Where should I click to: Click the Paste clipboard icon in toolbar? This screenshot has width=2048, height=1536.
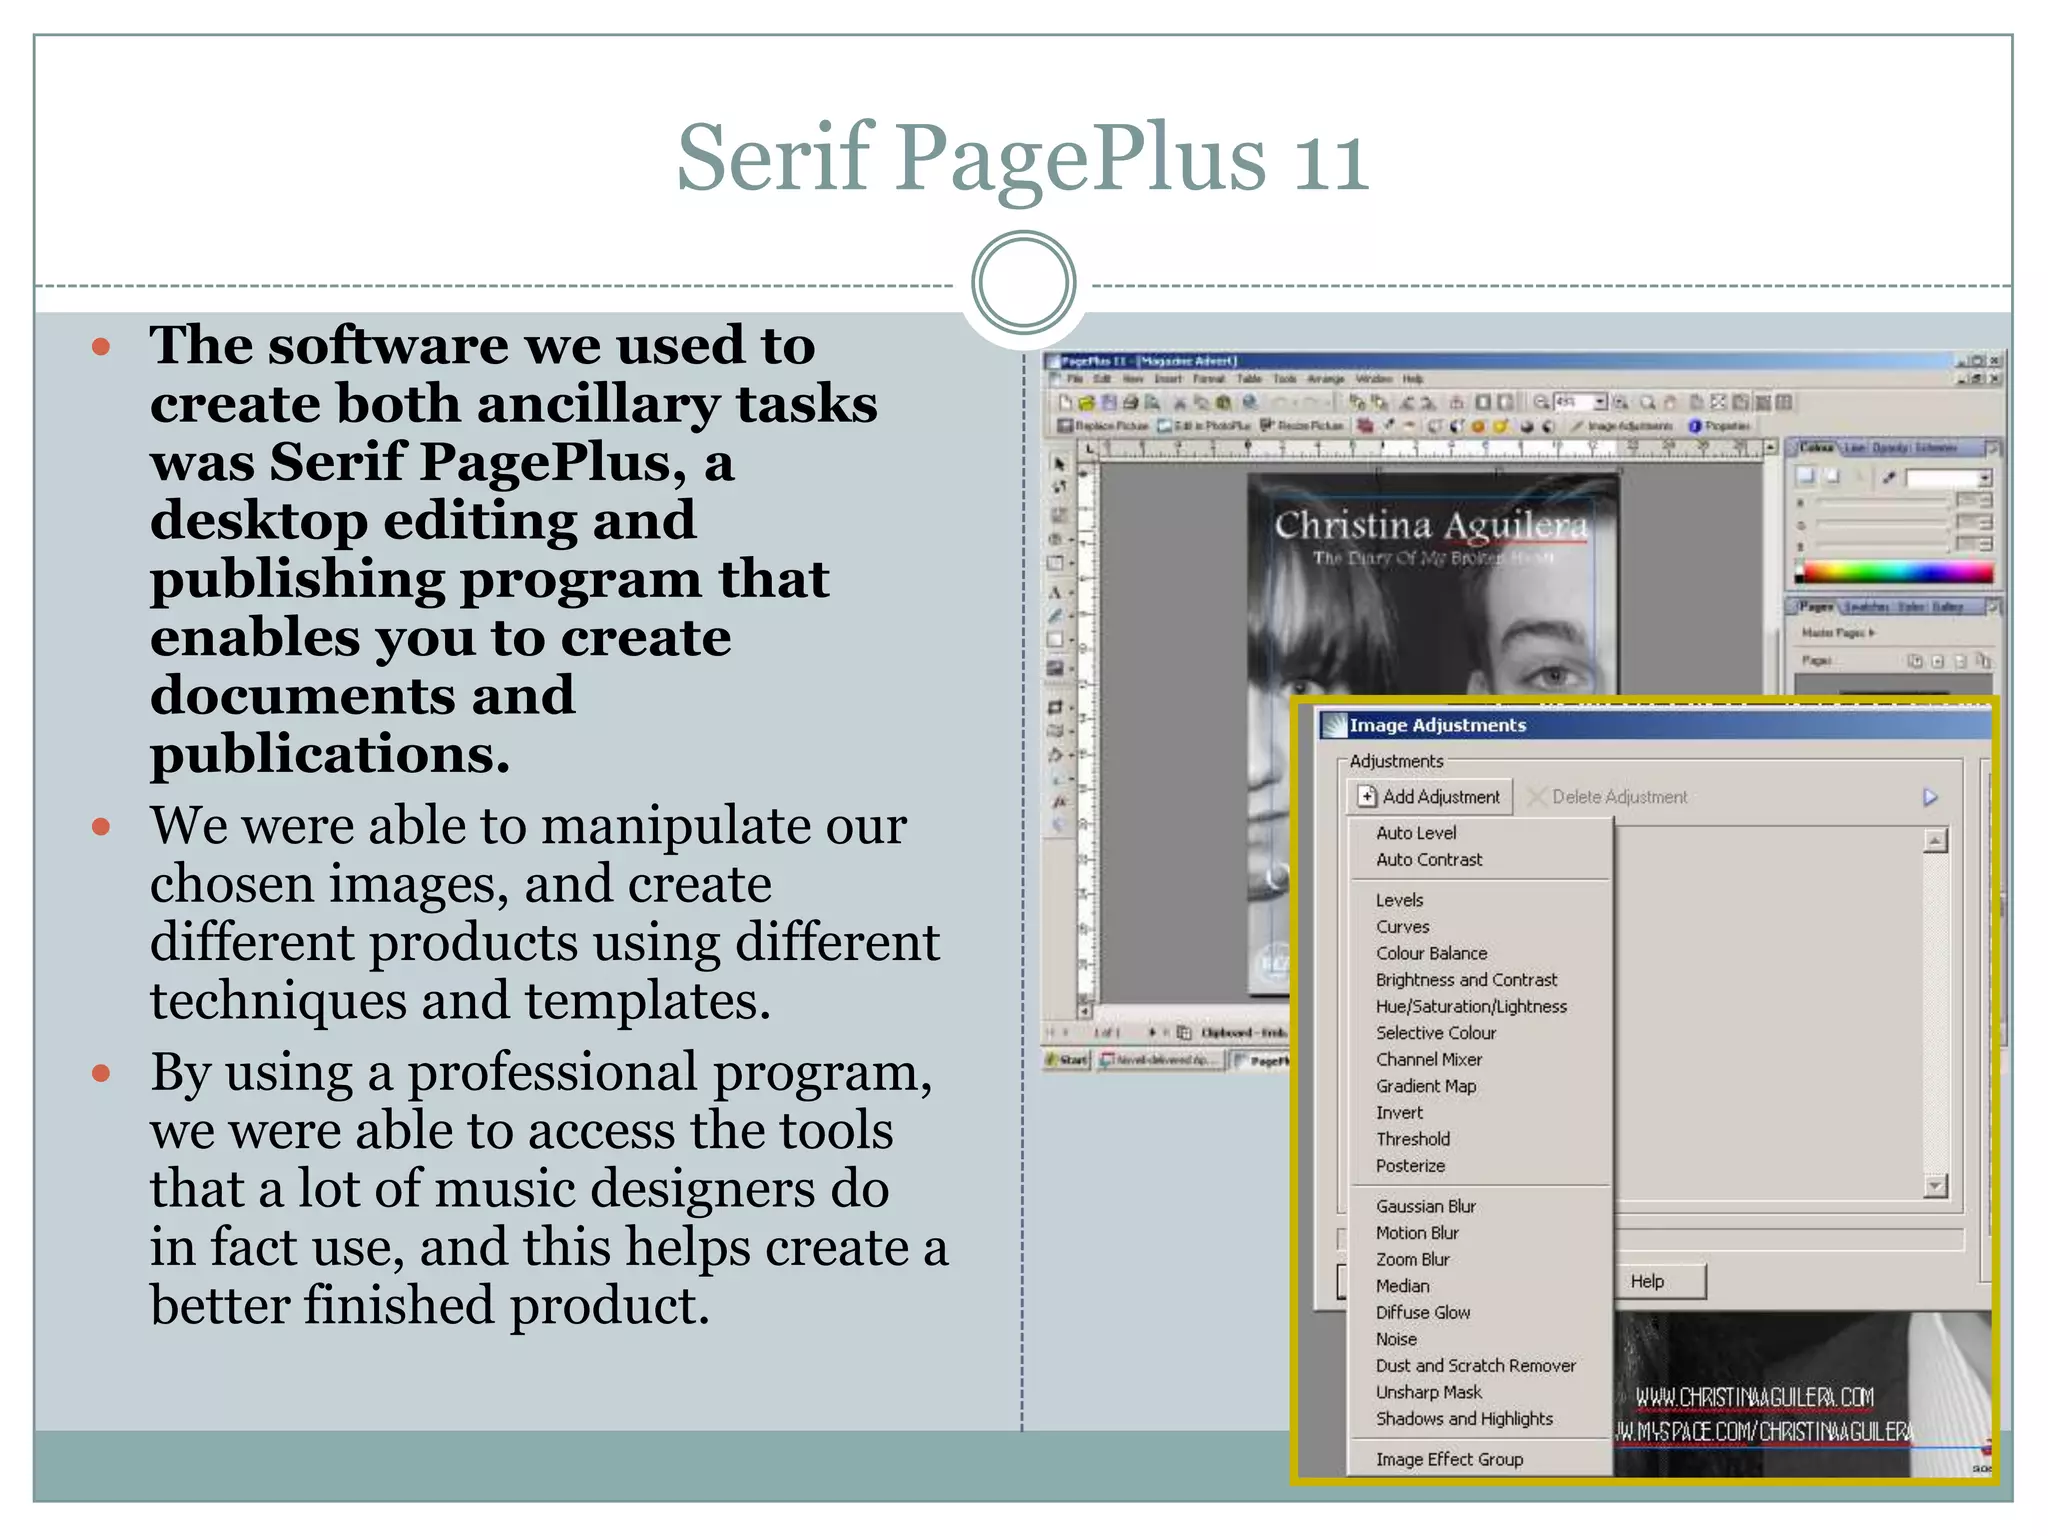[1223, 402]
